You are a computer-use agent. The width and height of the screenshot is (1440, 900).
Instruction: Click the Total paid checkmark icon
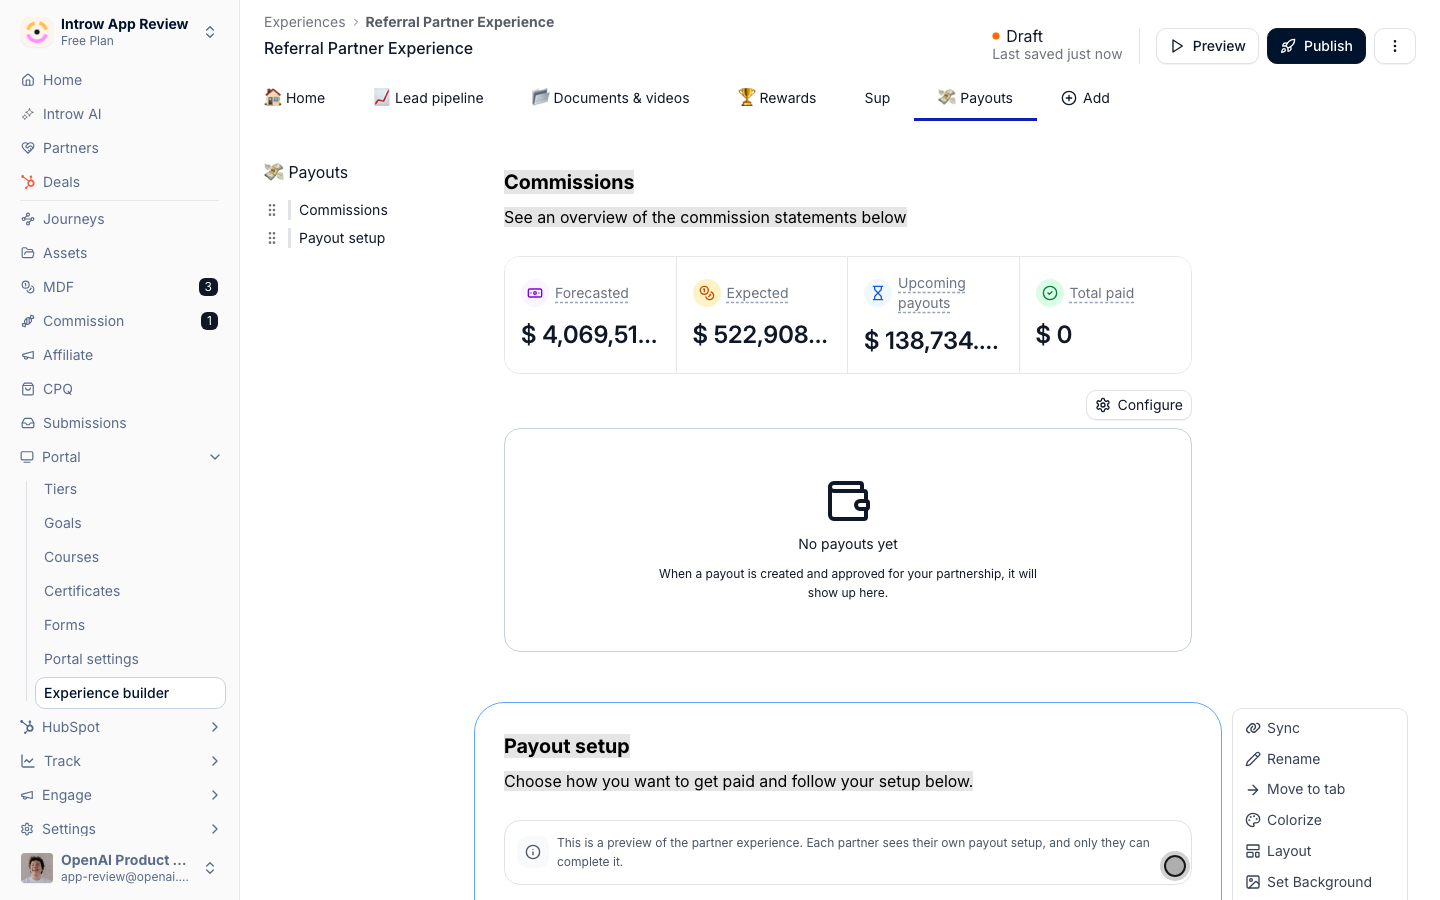tap(1050, 293)
